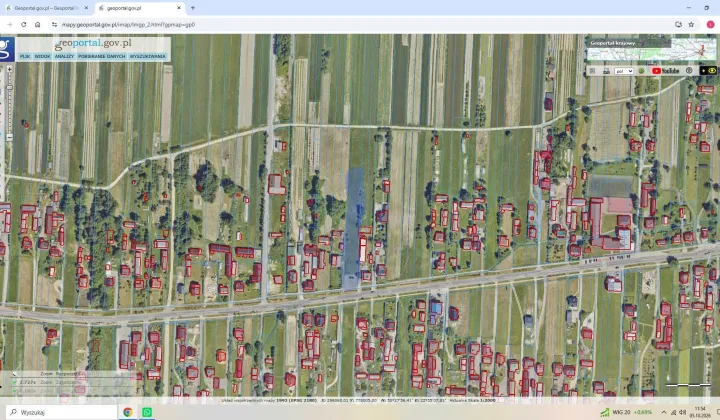View site information icon in address bar
Screen dimensions: 720x420
[54, 25]
